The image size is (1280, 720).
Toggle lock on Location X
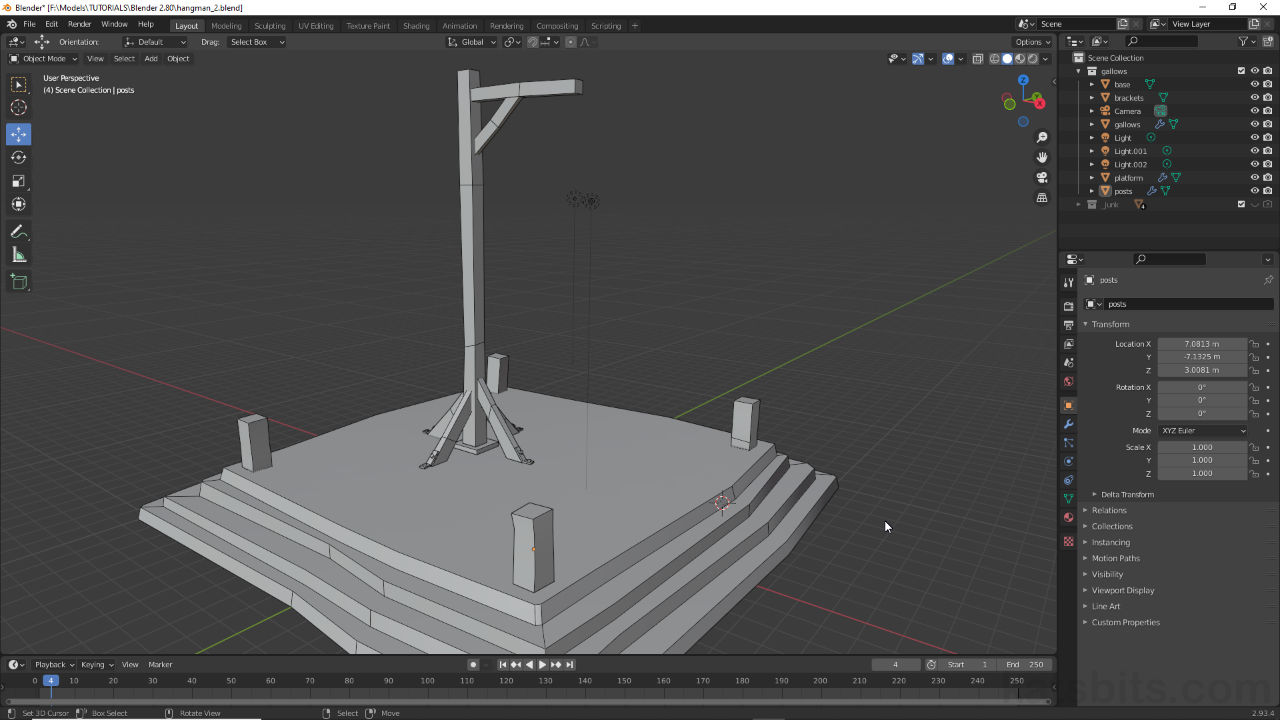(1255, 344)
